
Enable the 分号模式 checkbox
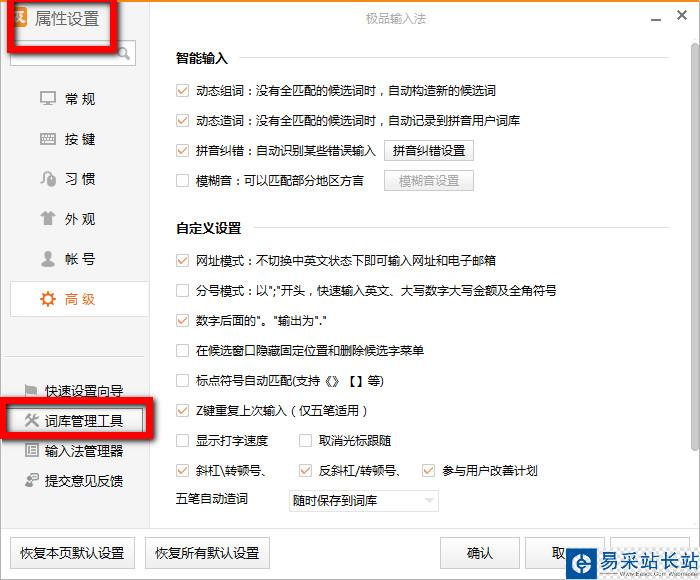[182, 291]
